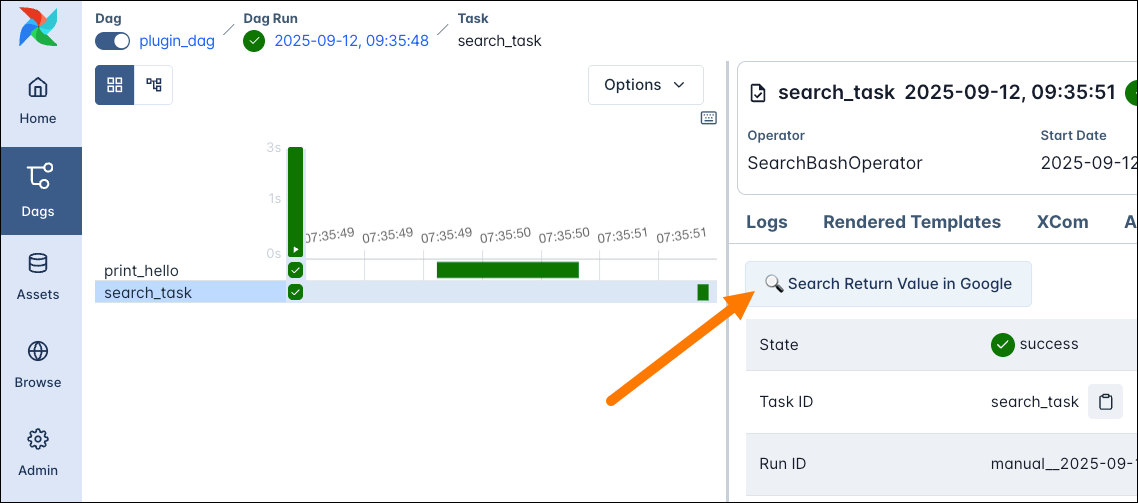The width and height of the screenshot is (1138, 503).
Task: Click the print_hello Gantt duration bar
Action: pyautogui.click(x=508, y=270)
